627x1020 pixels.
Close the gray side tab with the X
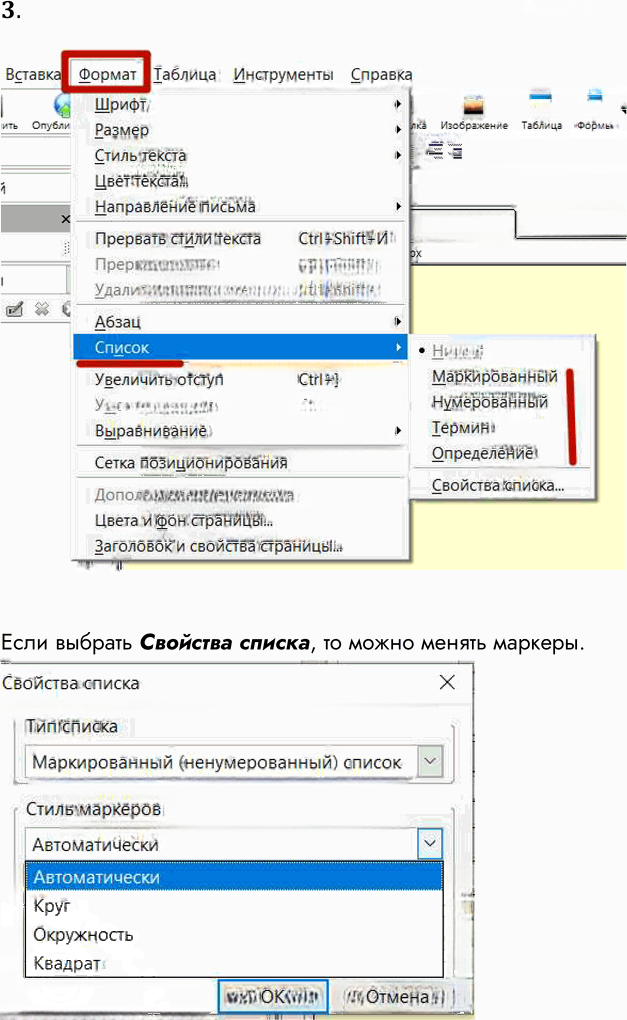(x=65, y=219)
